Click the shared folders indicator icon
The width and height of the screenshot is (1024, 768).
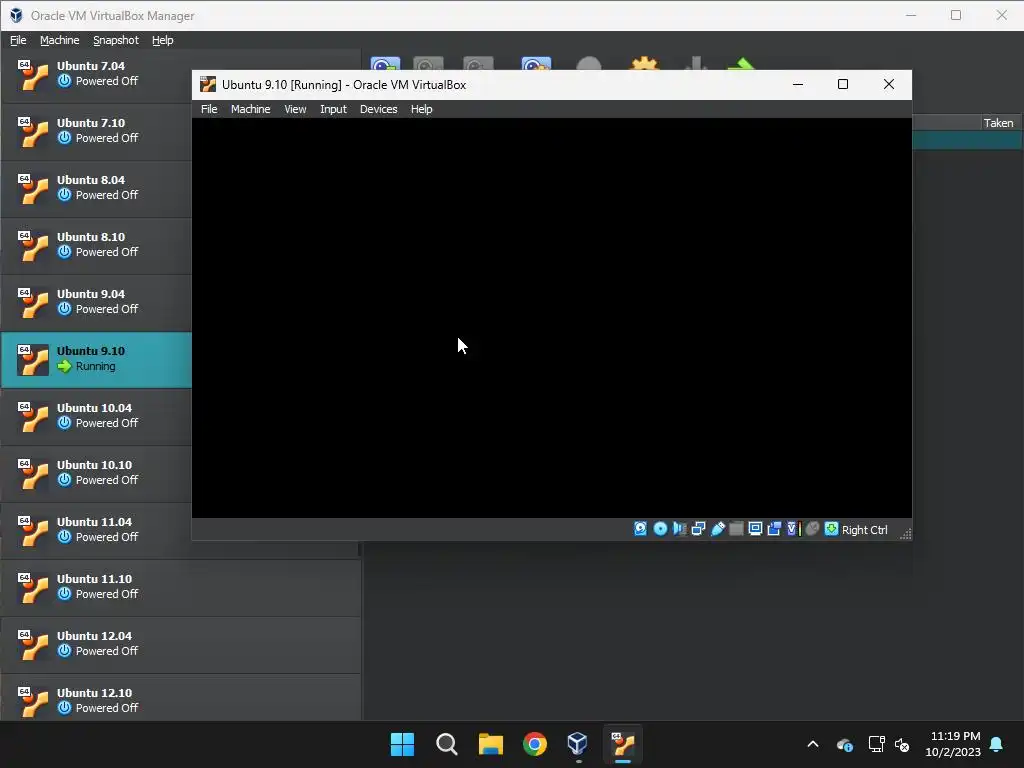[736, 529]
